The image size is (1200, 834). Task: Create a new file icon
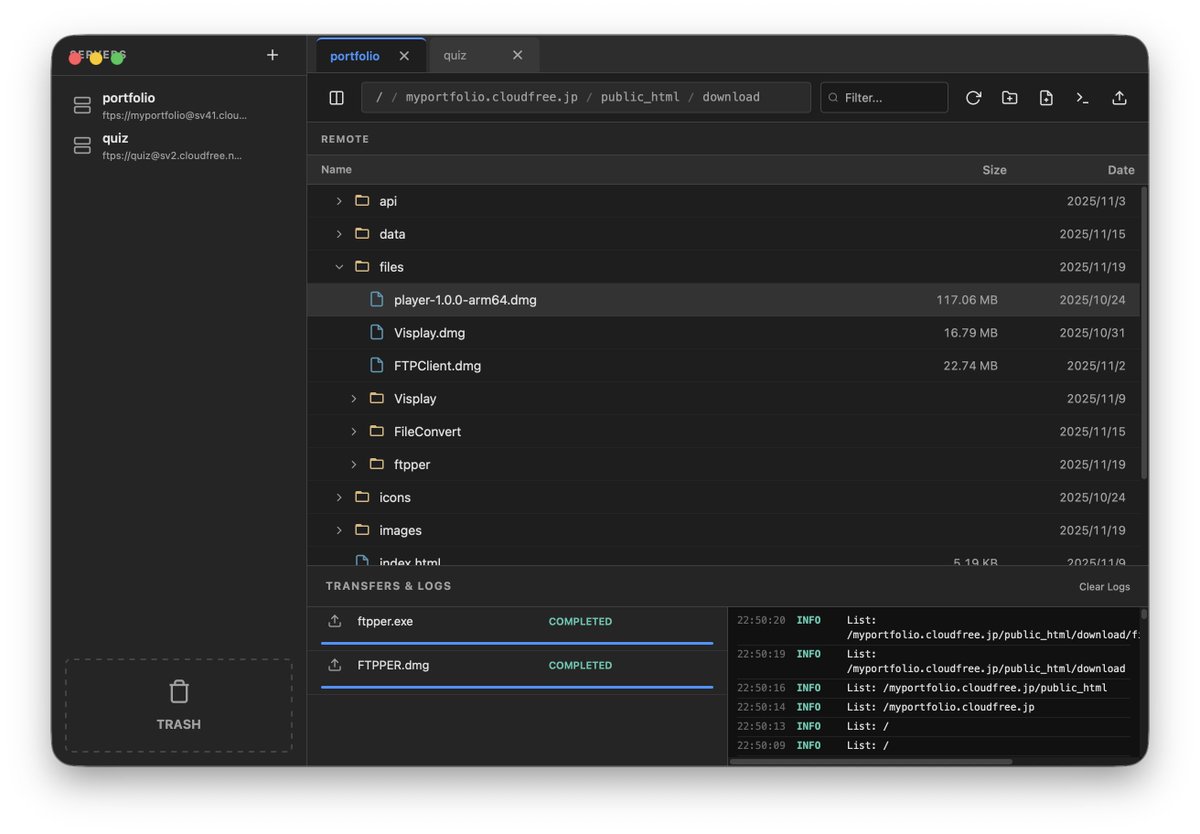click(x=1046, y=97)
